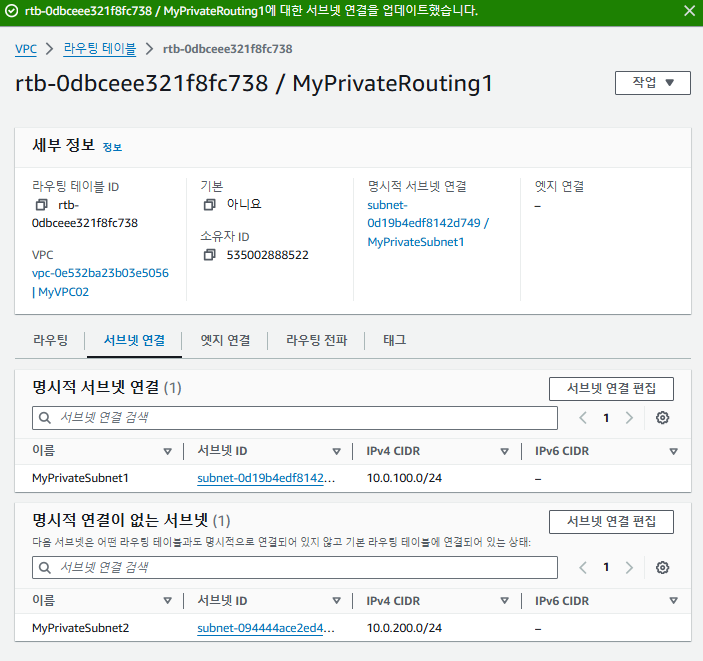
Task: Sort IPv4 CIDR column in 명시적 서브넷 연결 table
Action: point(504,452)
